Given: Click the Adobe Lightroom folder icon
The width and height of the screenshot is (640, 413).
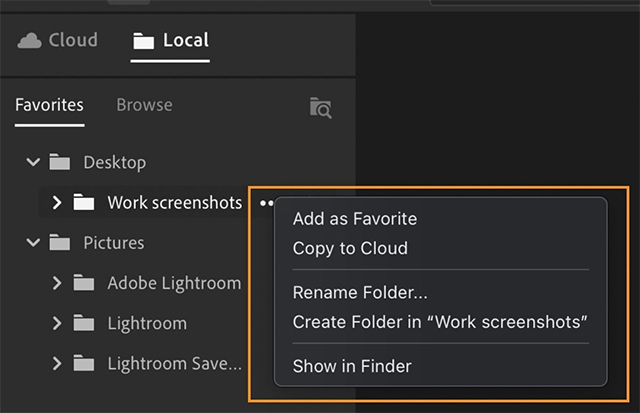Looking at the screenshot, I should tap(84, 282).
